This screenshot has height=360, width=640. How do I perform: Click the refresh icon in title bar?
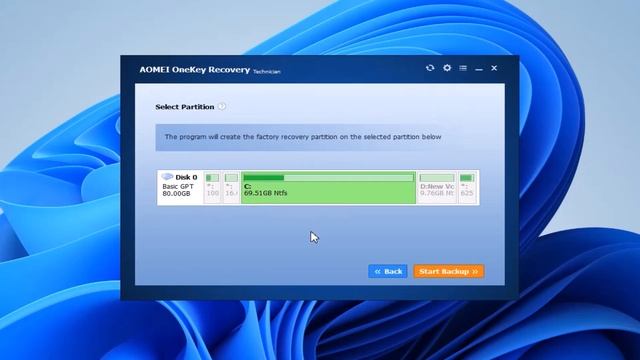point(430,68)
